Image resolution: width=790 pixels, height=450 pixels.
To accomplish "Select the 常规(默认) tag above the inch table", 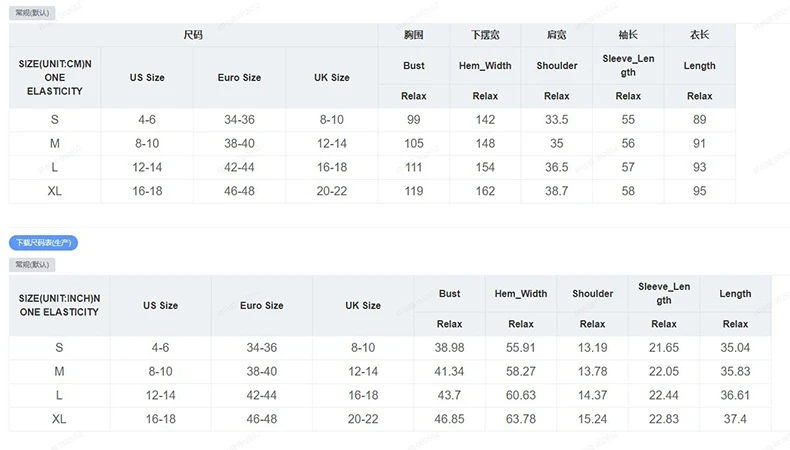I will (x=32, y=265).
